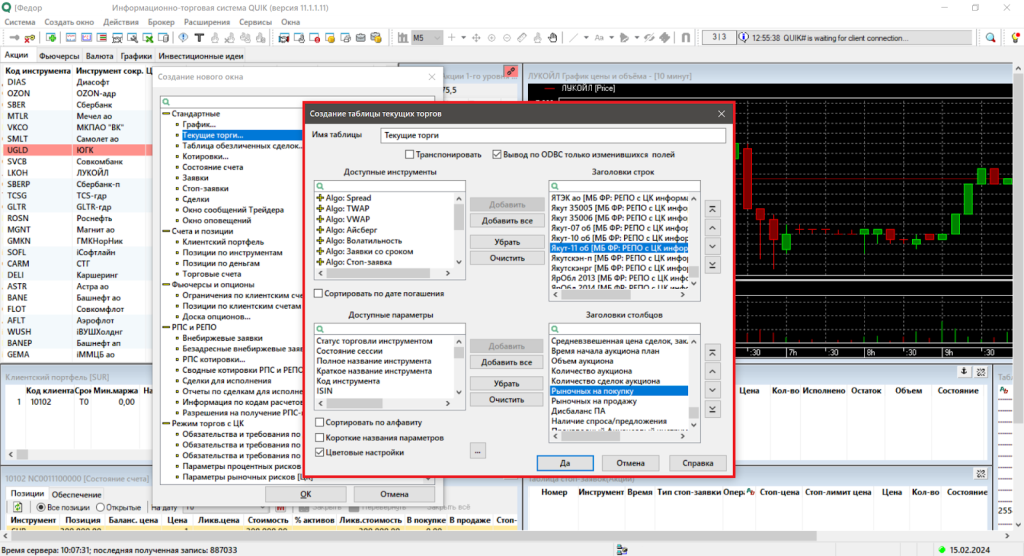1024x556 pixels.
Task: Move selected column header to the top
Action: coord(712,353)
